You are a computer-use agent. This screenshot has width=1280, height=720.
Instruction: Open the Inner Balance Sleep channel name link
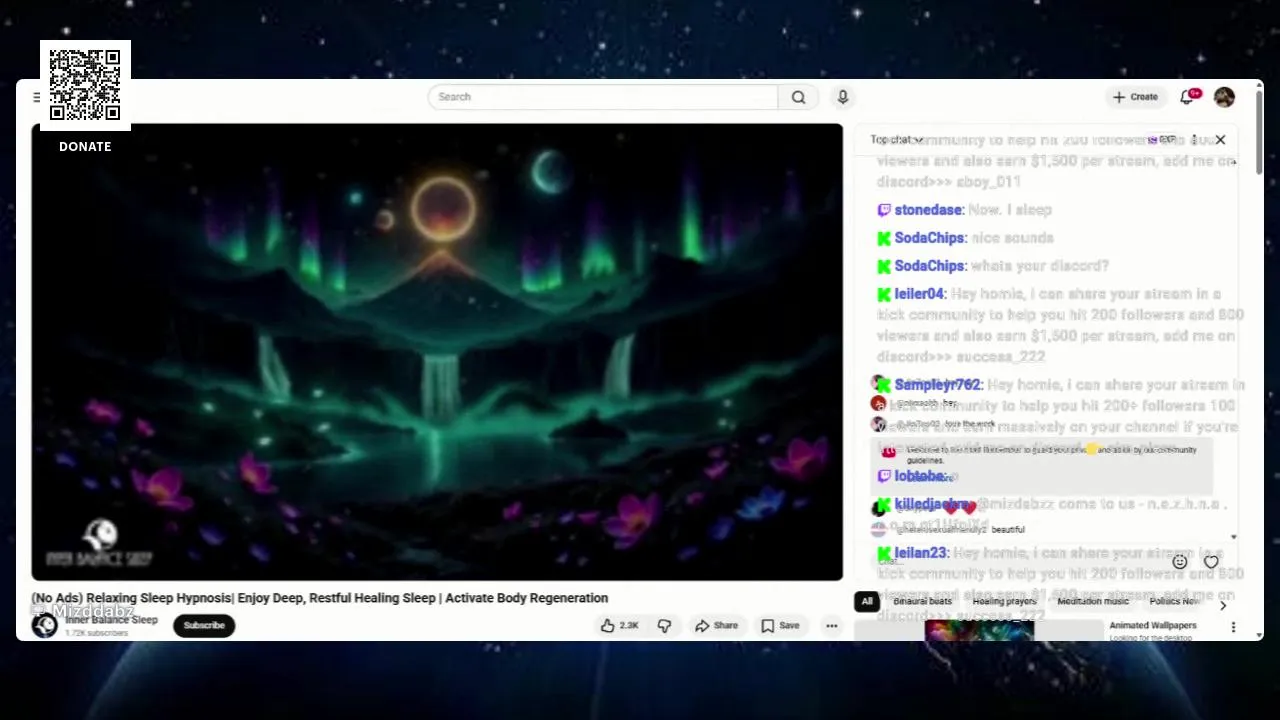pos(111,620)
